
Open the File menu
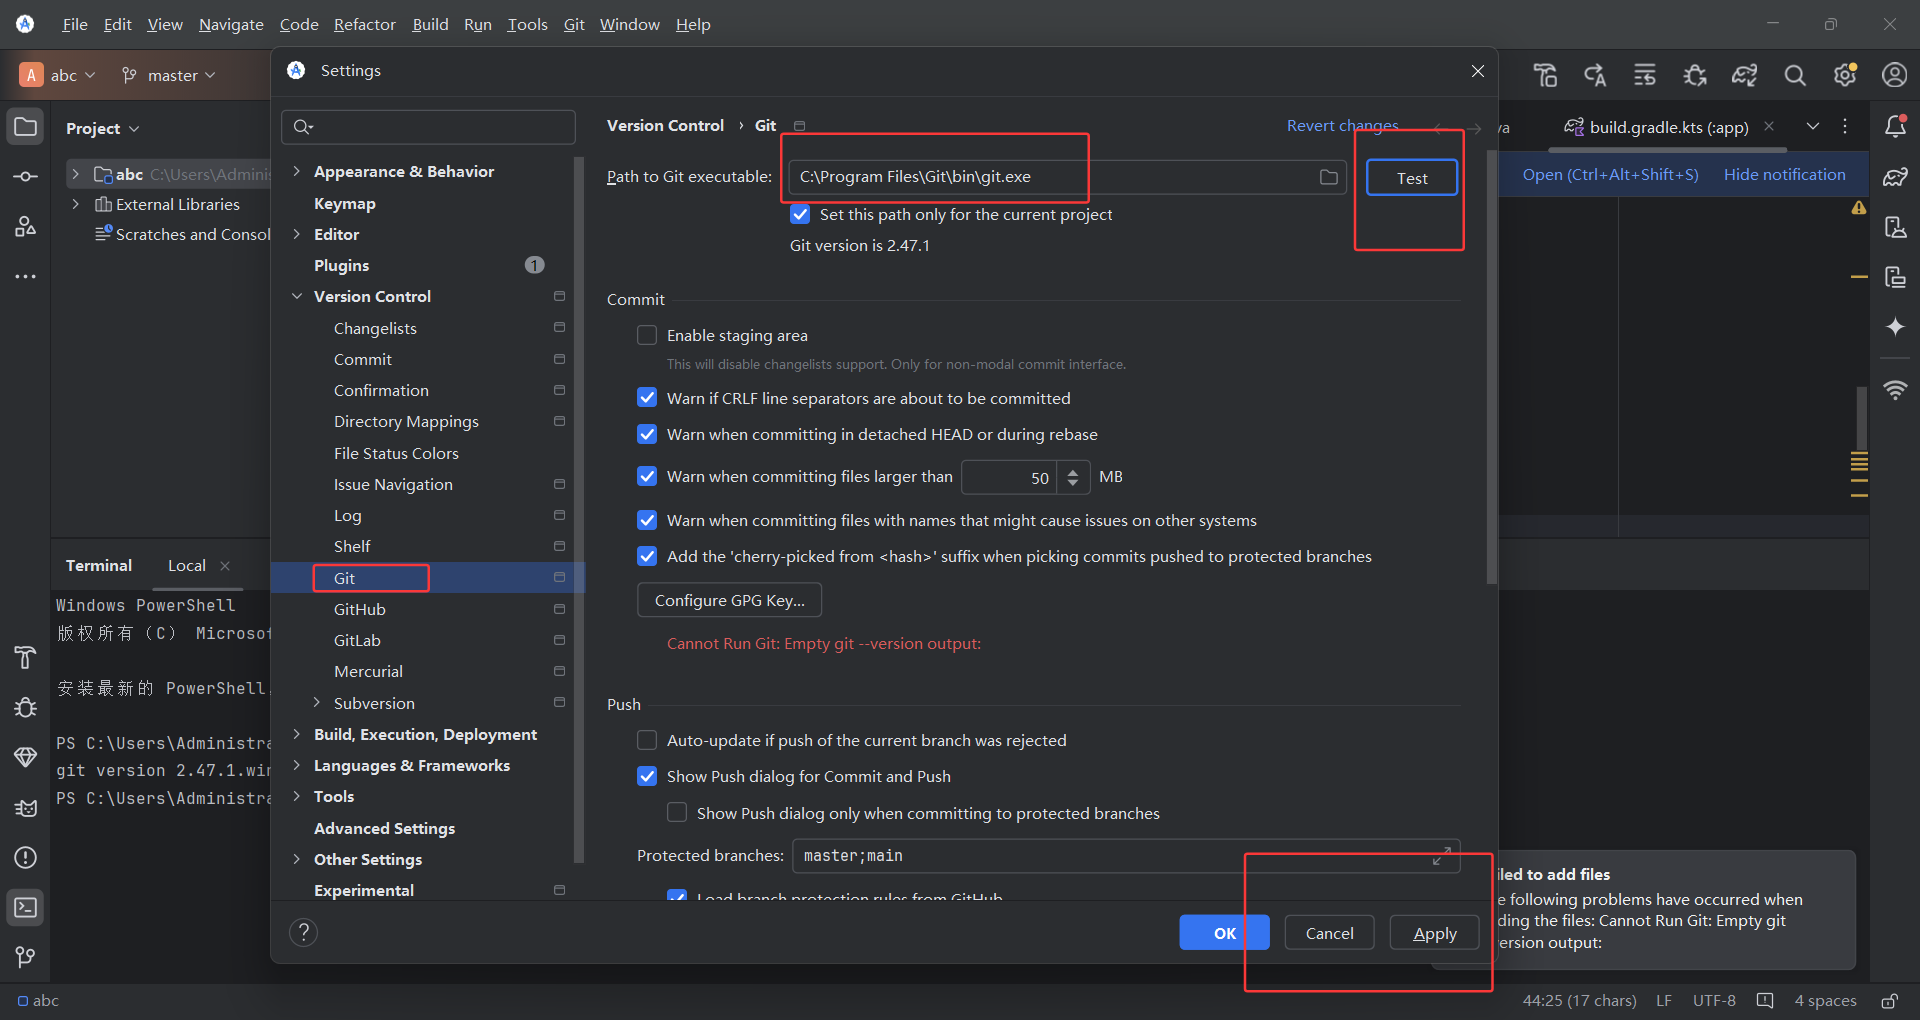pyautogui.click(x=75, y=24)
